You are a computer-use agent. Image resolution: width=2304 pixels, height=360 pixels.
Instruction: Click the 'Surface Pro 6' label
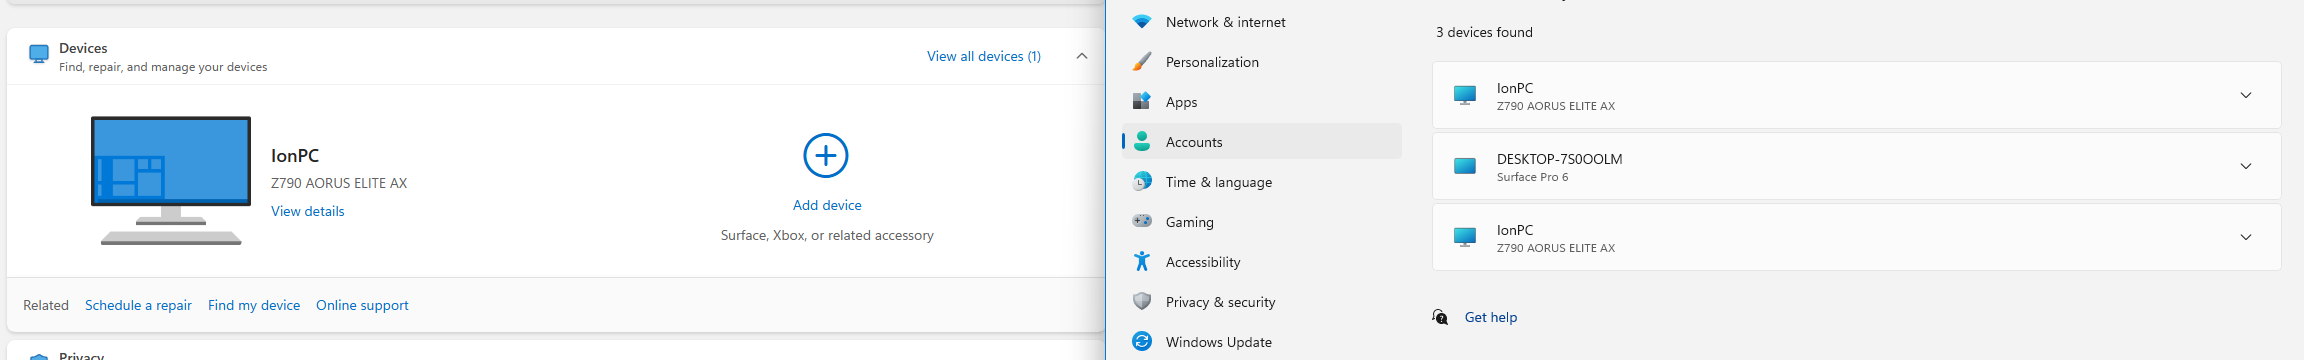(x=1532, y=177)
